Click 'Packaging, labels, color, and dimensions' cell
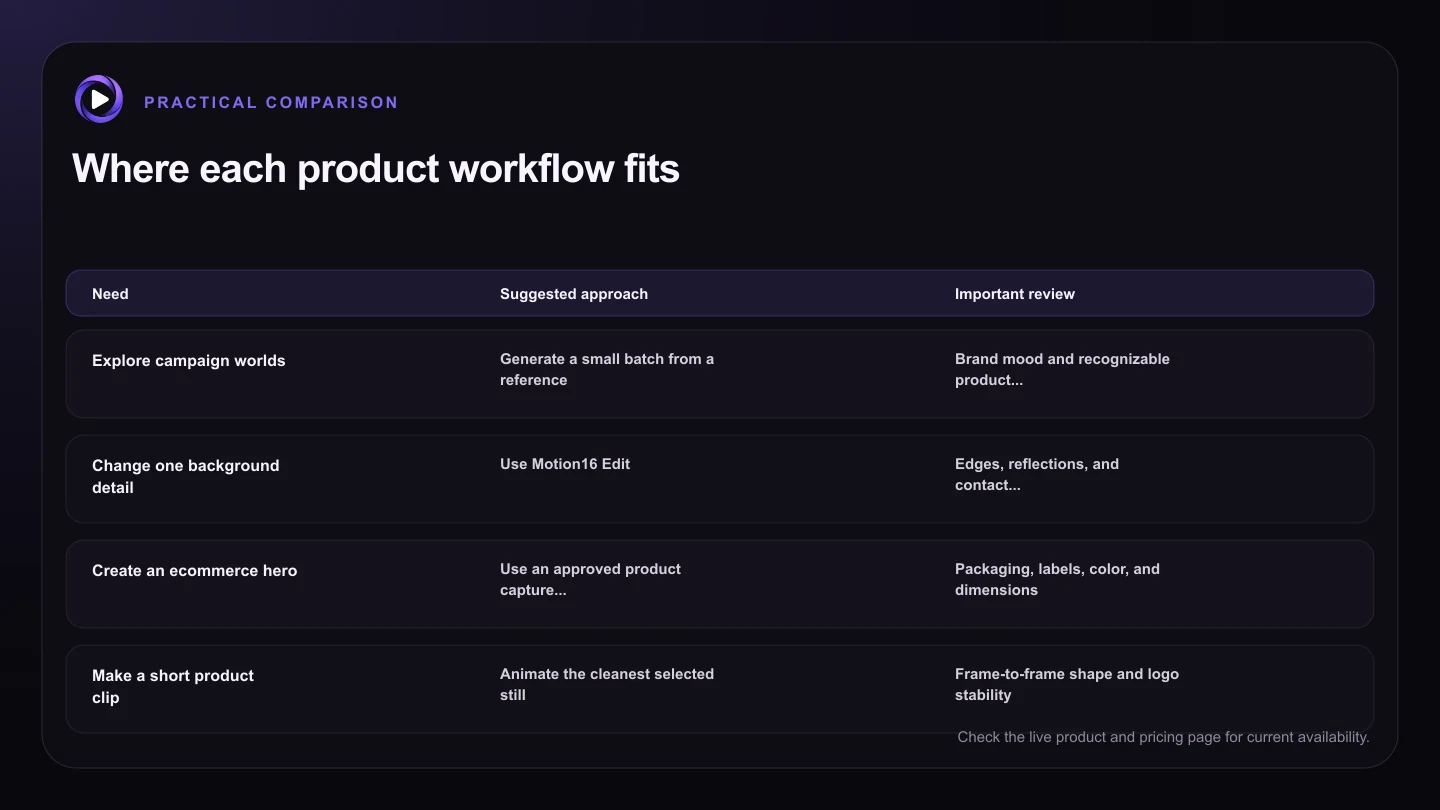This screenshot has width=1440, height=810. click(1057, 579)
